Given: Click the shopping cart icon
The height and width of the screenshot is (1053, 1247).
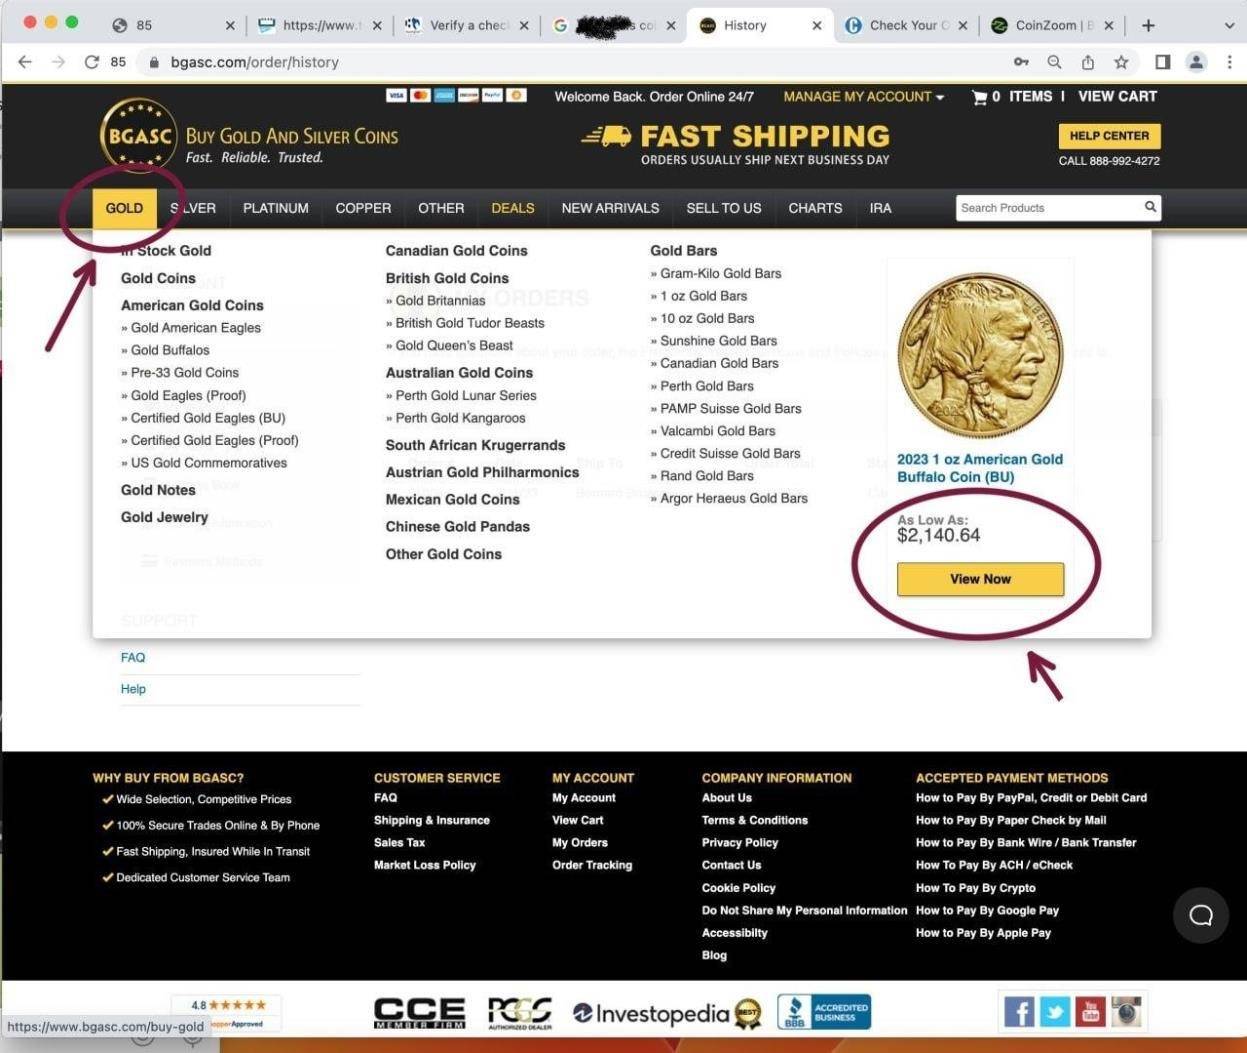Looking at the screenshot, I should pyautogui.click(x=979, y=97).
